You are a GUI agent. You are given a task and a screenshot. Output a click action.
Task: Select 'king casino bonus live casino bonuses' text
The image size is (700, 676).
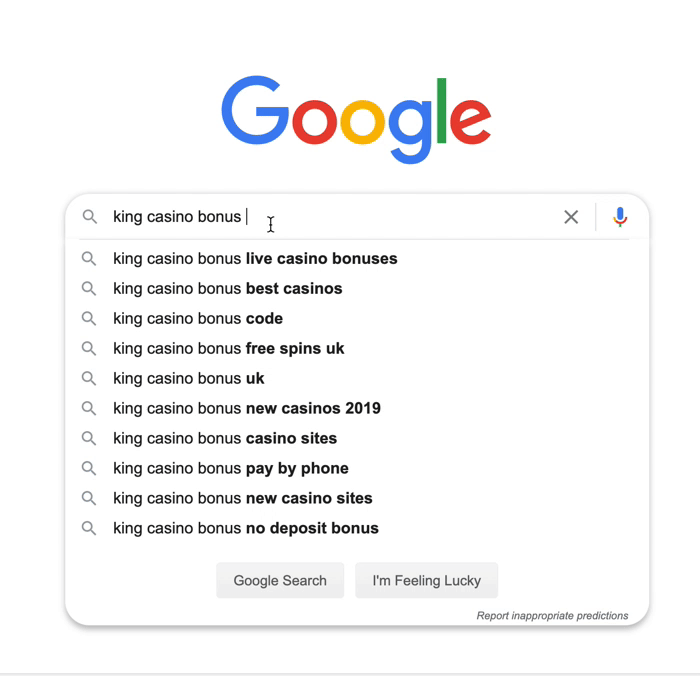(255, 259)
